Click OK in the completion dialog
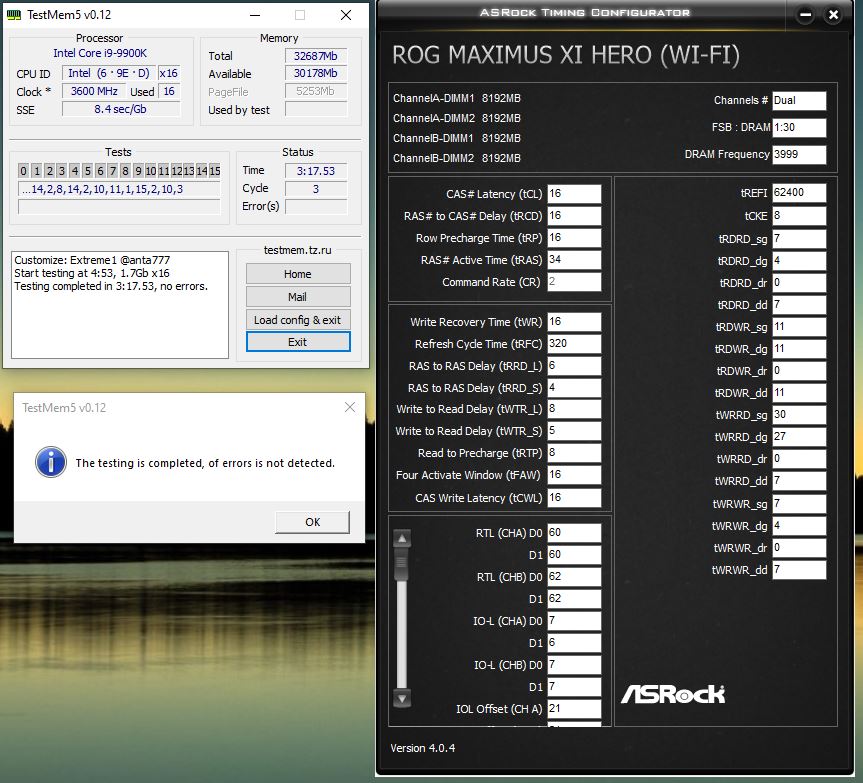Viewport: 863px width, 783px height. tap(313, 522)
